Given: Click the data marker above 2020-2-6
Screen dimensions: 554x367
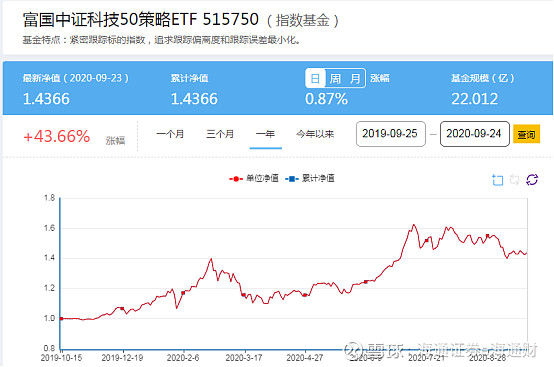Looking at the screenshot, I should pyautogui.click(x=183, y=293).
